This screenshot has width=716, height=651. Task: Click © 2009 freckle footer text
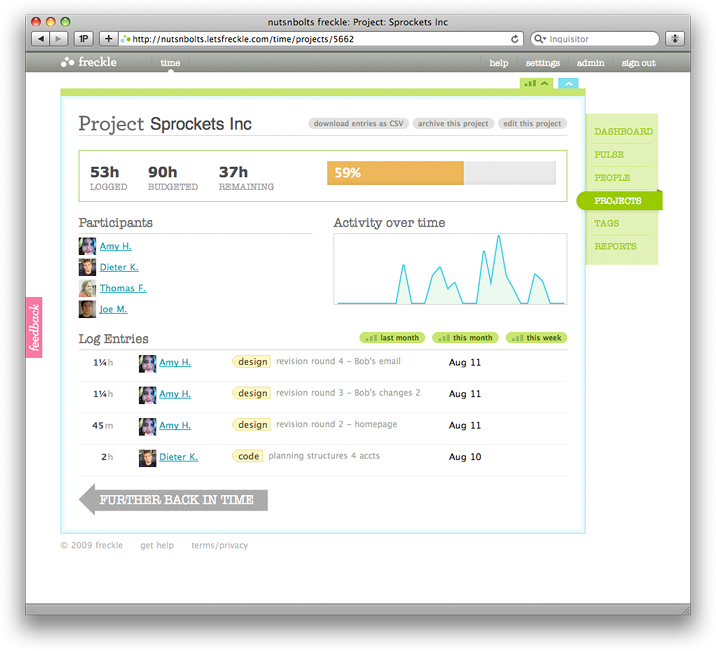92,545
